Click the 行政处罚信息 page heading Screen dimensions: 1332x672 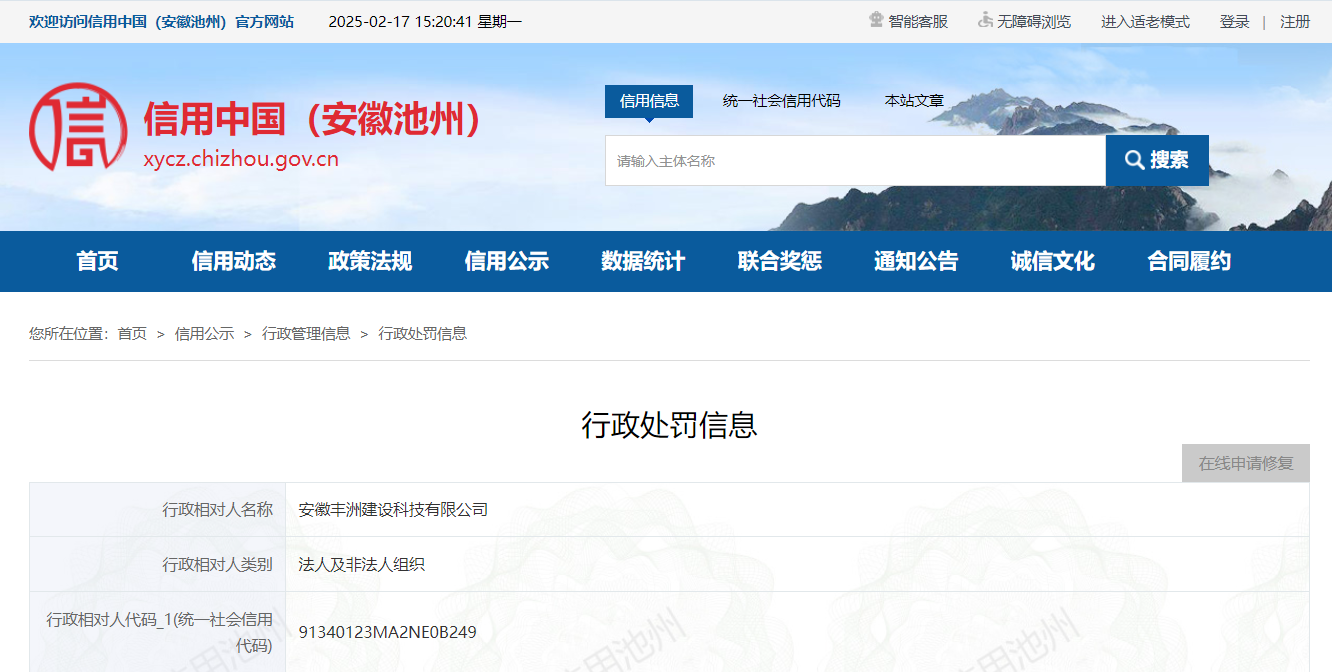(x=669, y=424)
